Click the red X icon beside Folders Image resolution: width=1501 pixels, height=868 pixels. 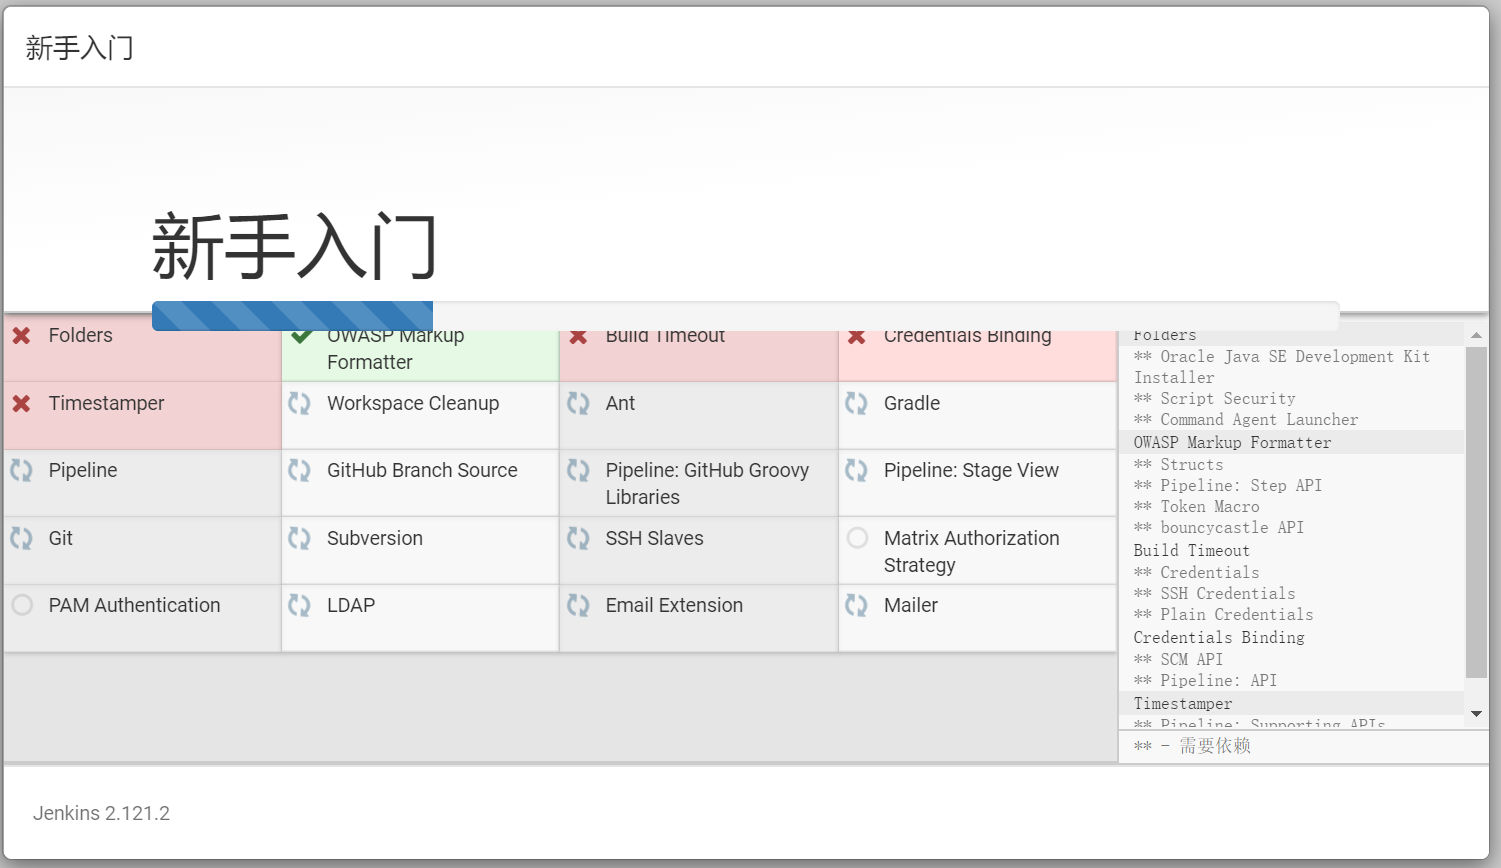[21, 336]
